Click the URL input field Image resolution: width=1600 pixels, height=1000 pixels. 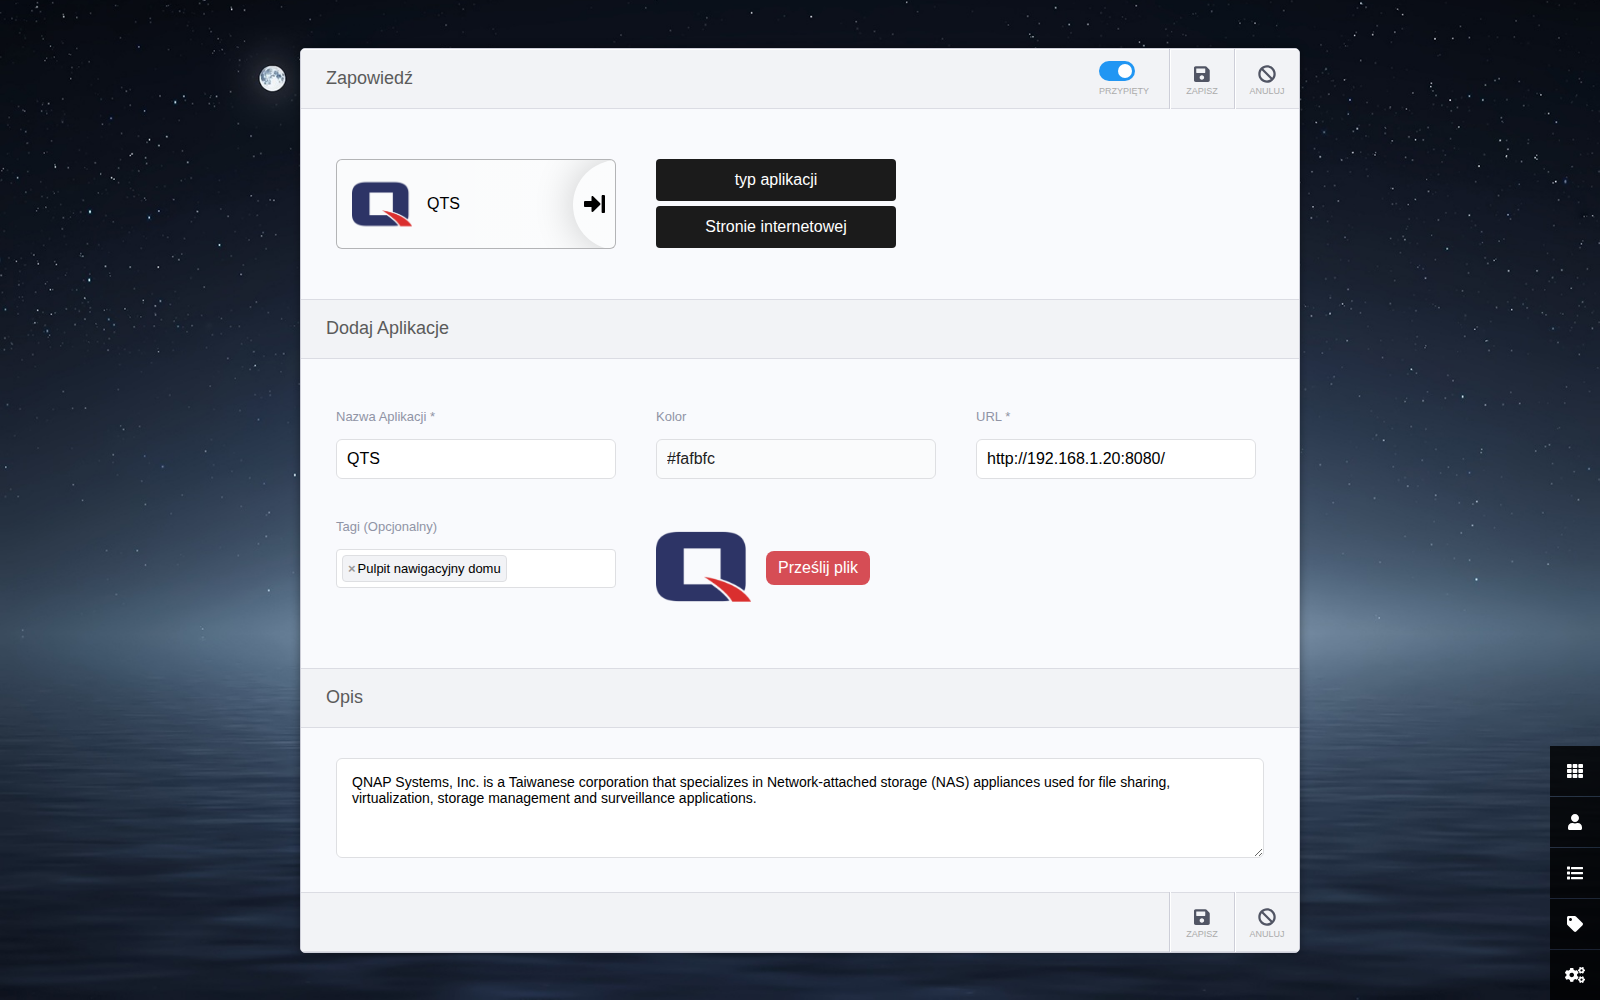1116,459
